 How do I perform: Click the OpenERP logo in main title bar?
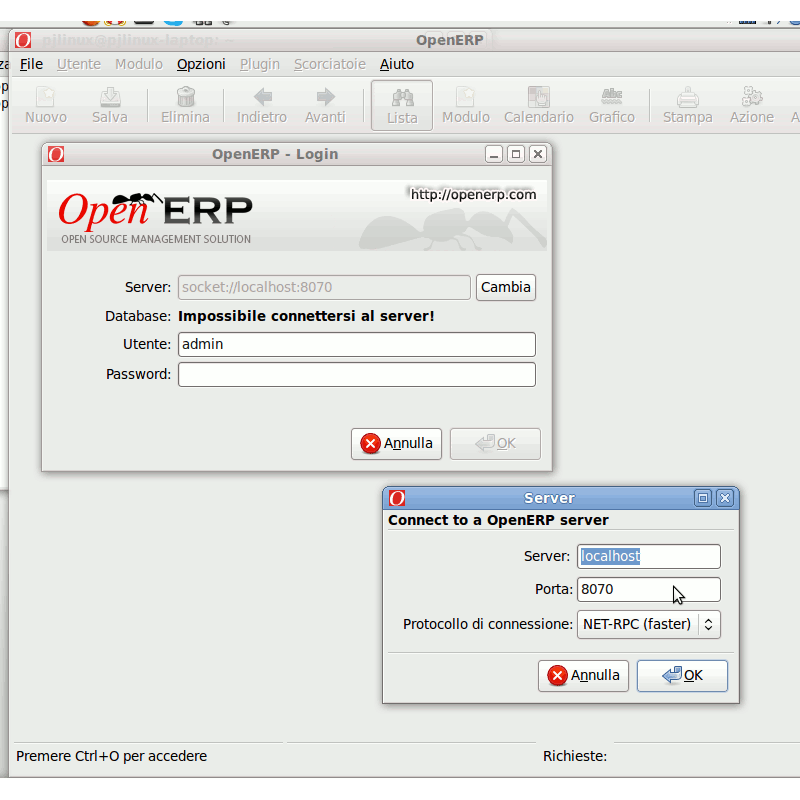pos(23,40)
